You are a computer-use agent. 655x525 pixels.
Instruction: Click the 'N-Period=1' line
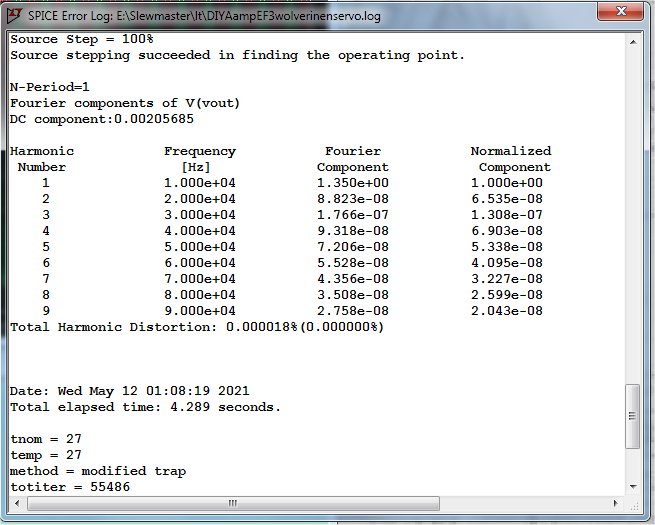50,87
